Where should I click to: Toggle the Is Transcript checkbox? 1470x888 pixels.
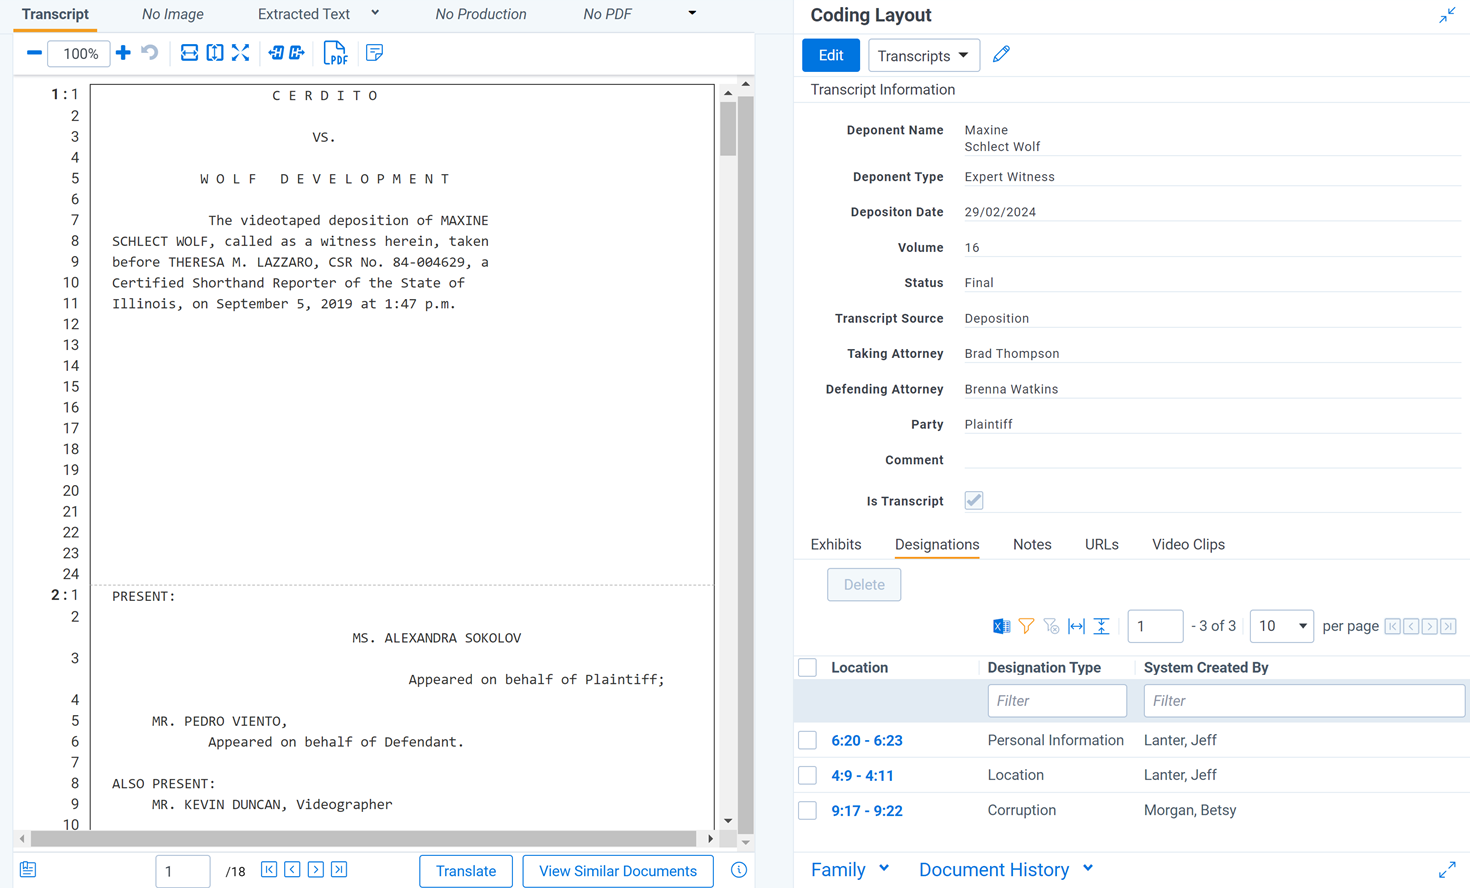tap(974, 500)
